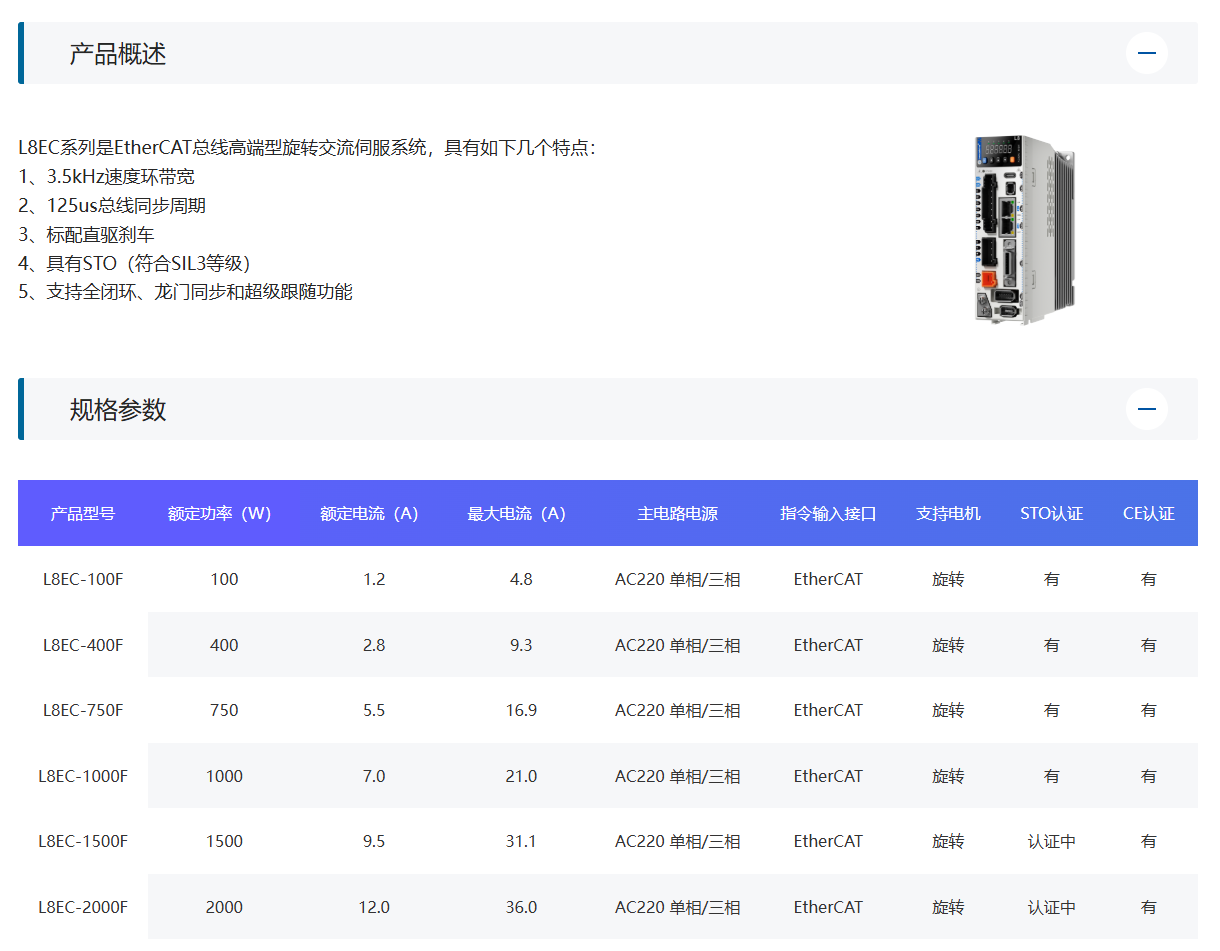This screenshot has height=951, width=1220.
Task: Click the 额定功率（W）column header
Action: pyautogui.click(x=220, y=514)
